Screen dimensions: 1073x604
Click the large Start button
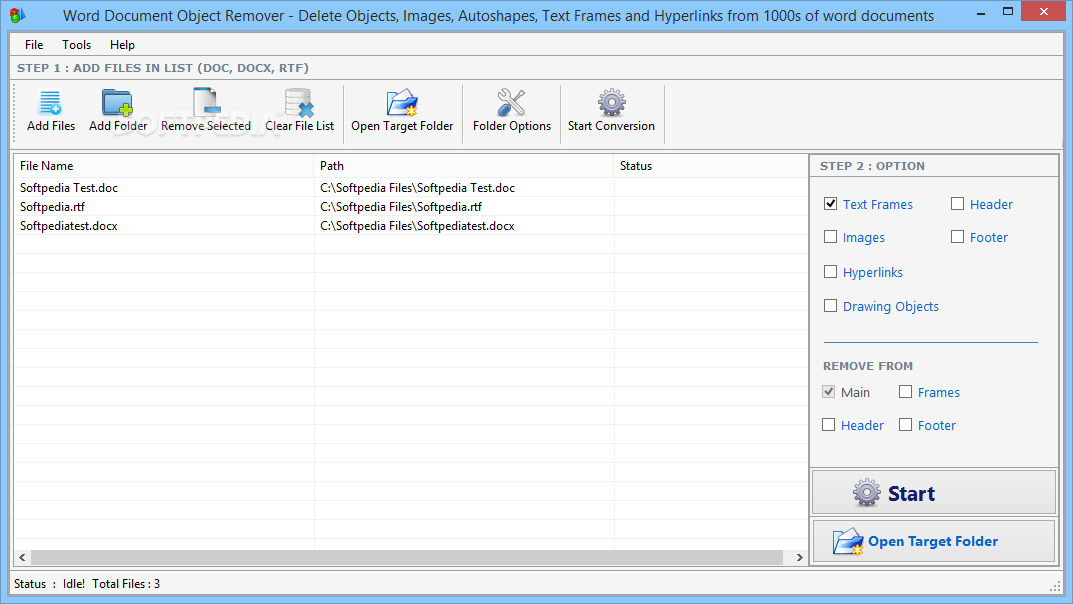click(934, 493)
